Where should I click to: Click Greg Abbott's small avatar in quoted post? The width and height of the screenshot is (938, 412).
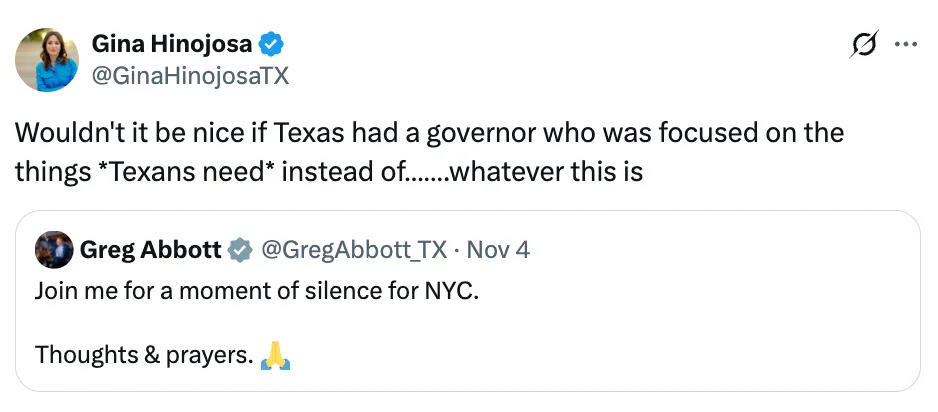[53, 250]
